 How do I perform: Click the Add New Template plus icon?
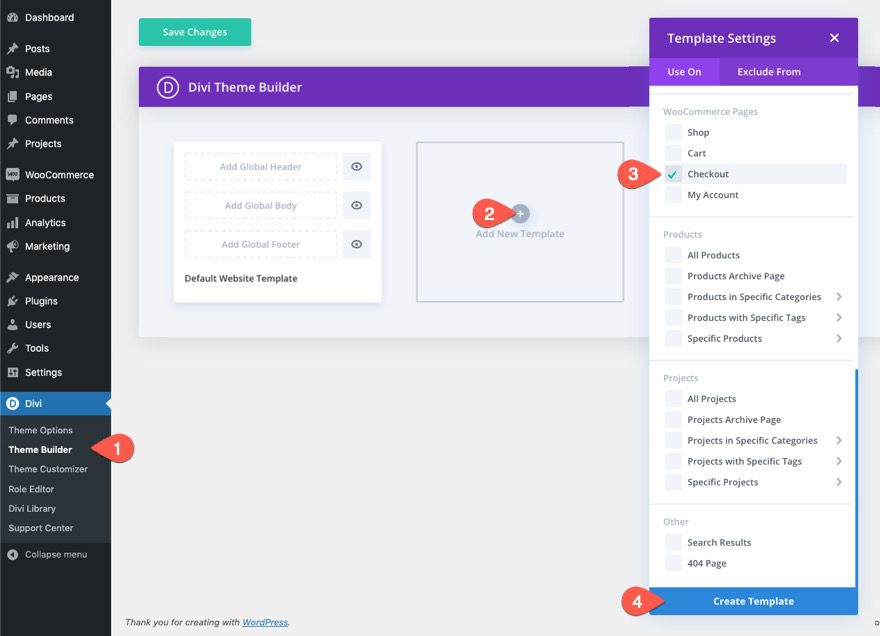(519, 213)
